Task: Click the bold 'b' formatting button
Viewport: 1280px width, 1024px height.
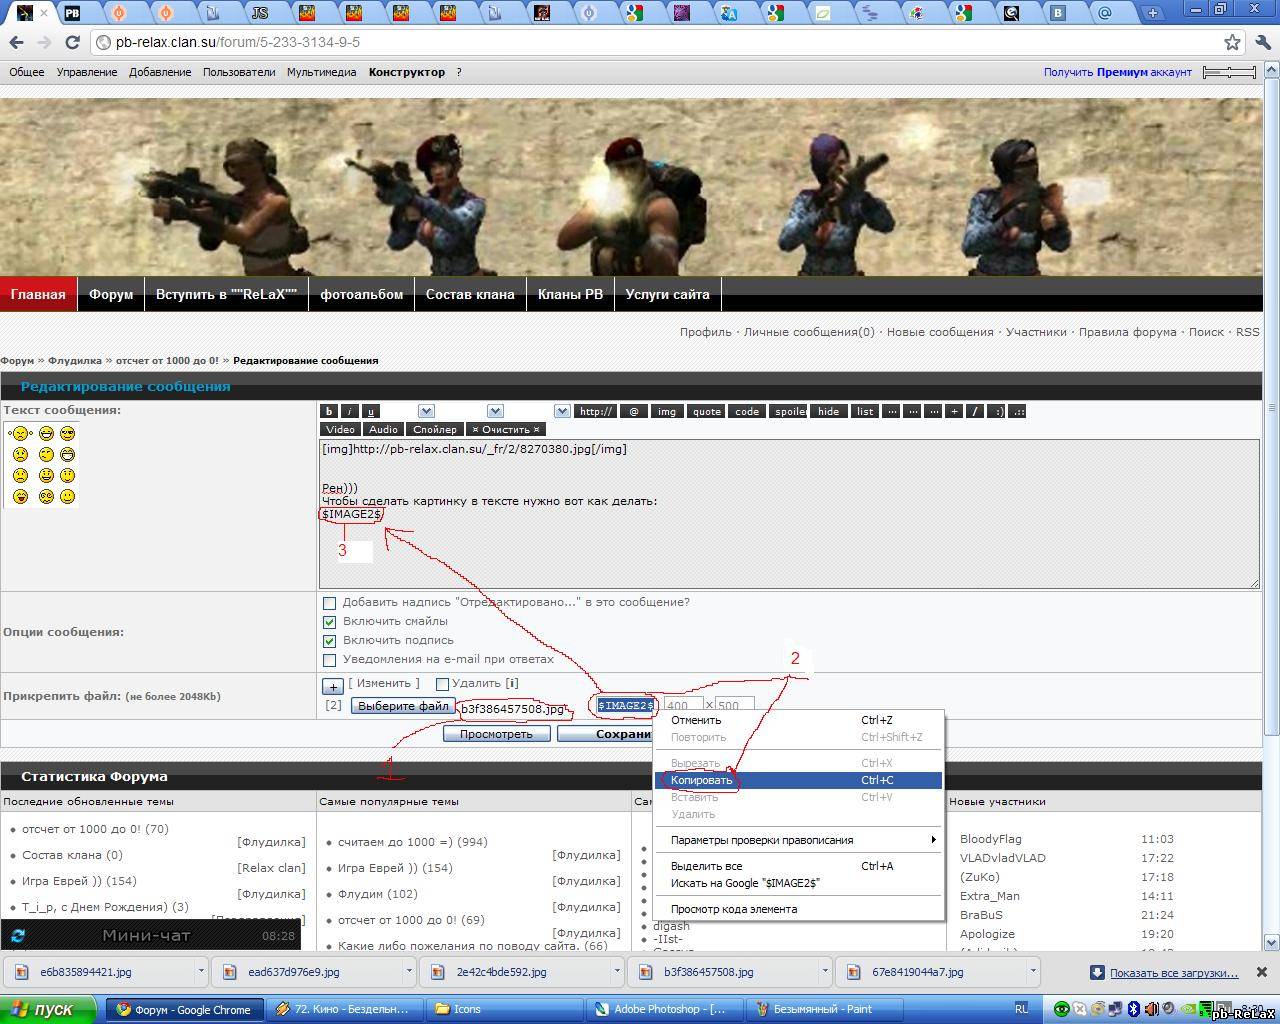Action: click(328, 411)
